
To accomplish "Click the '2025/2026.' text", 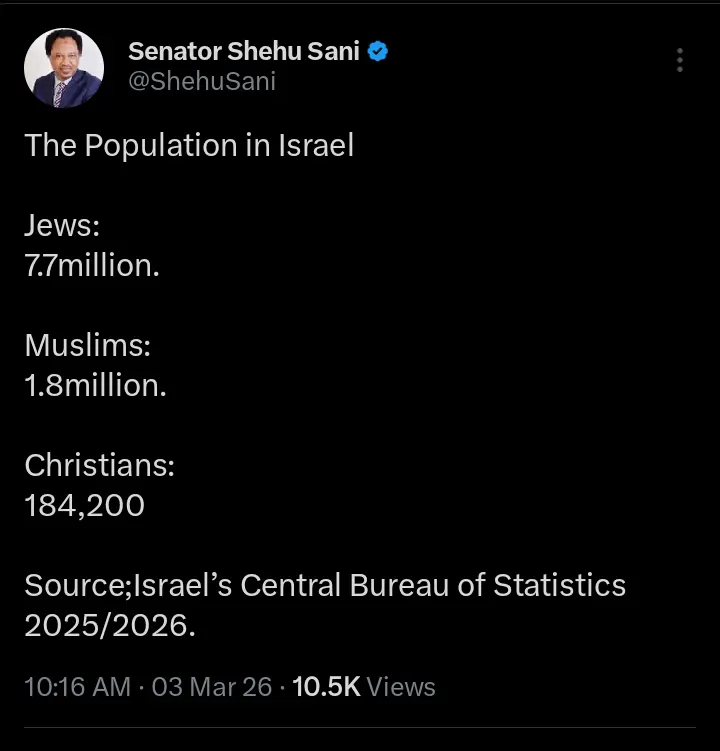I will 110,626.
